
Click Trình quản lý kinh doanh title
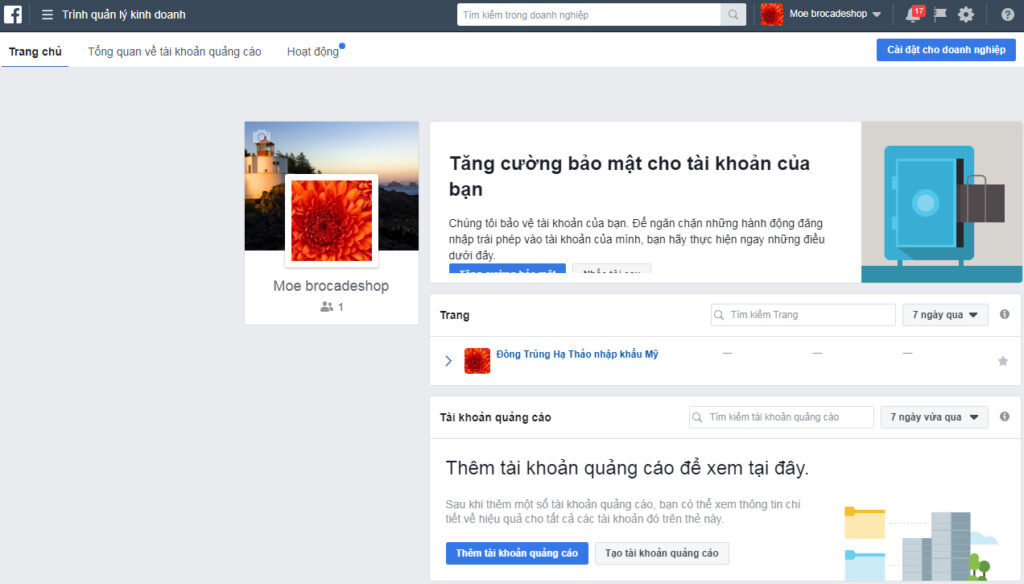pos(123,14)
